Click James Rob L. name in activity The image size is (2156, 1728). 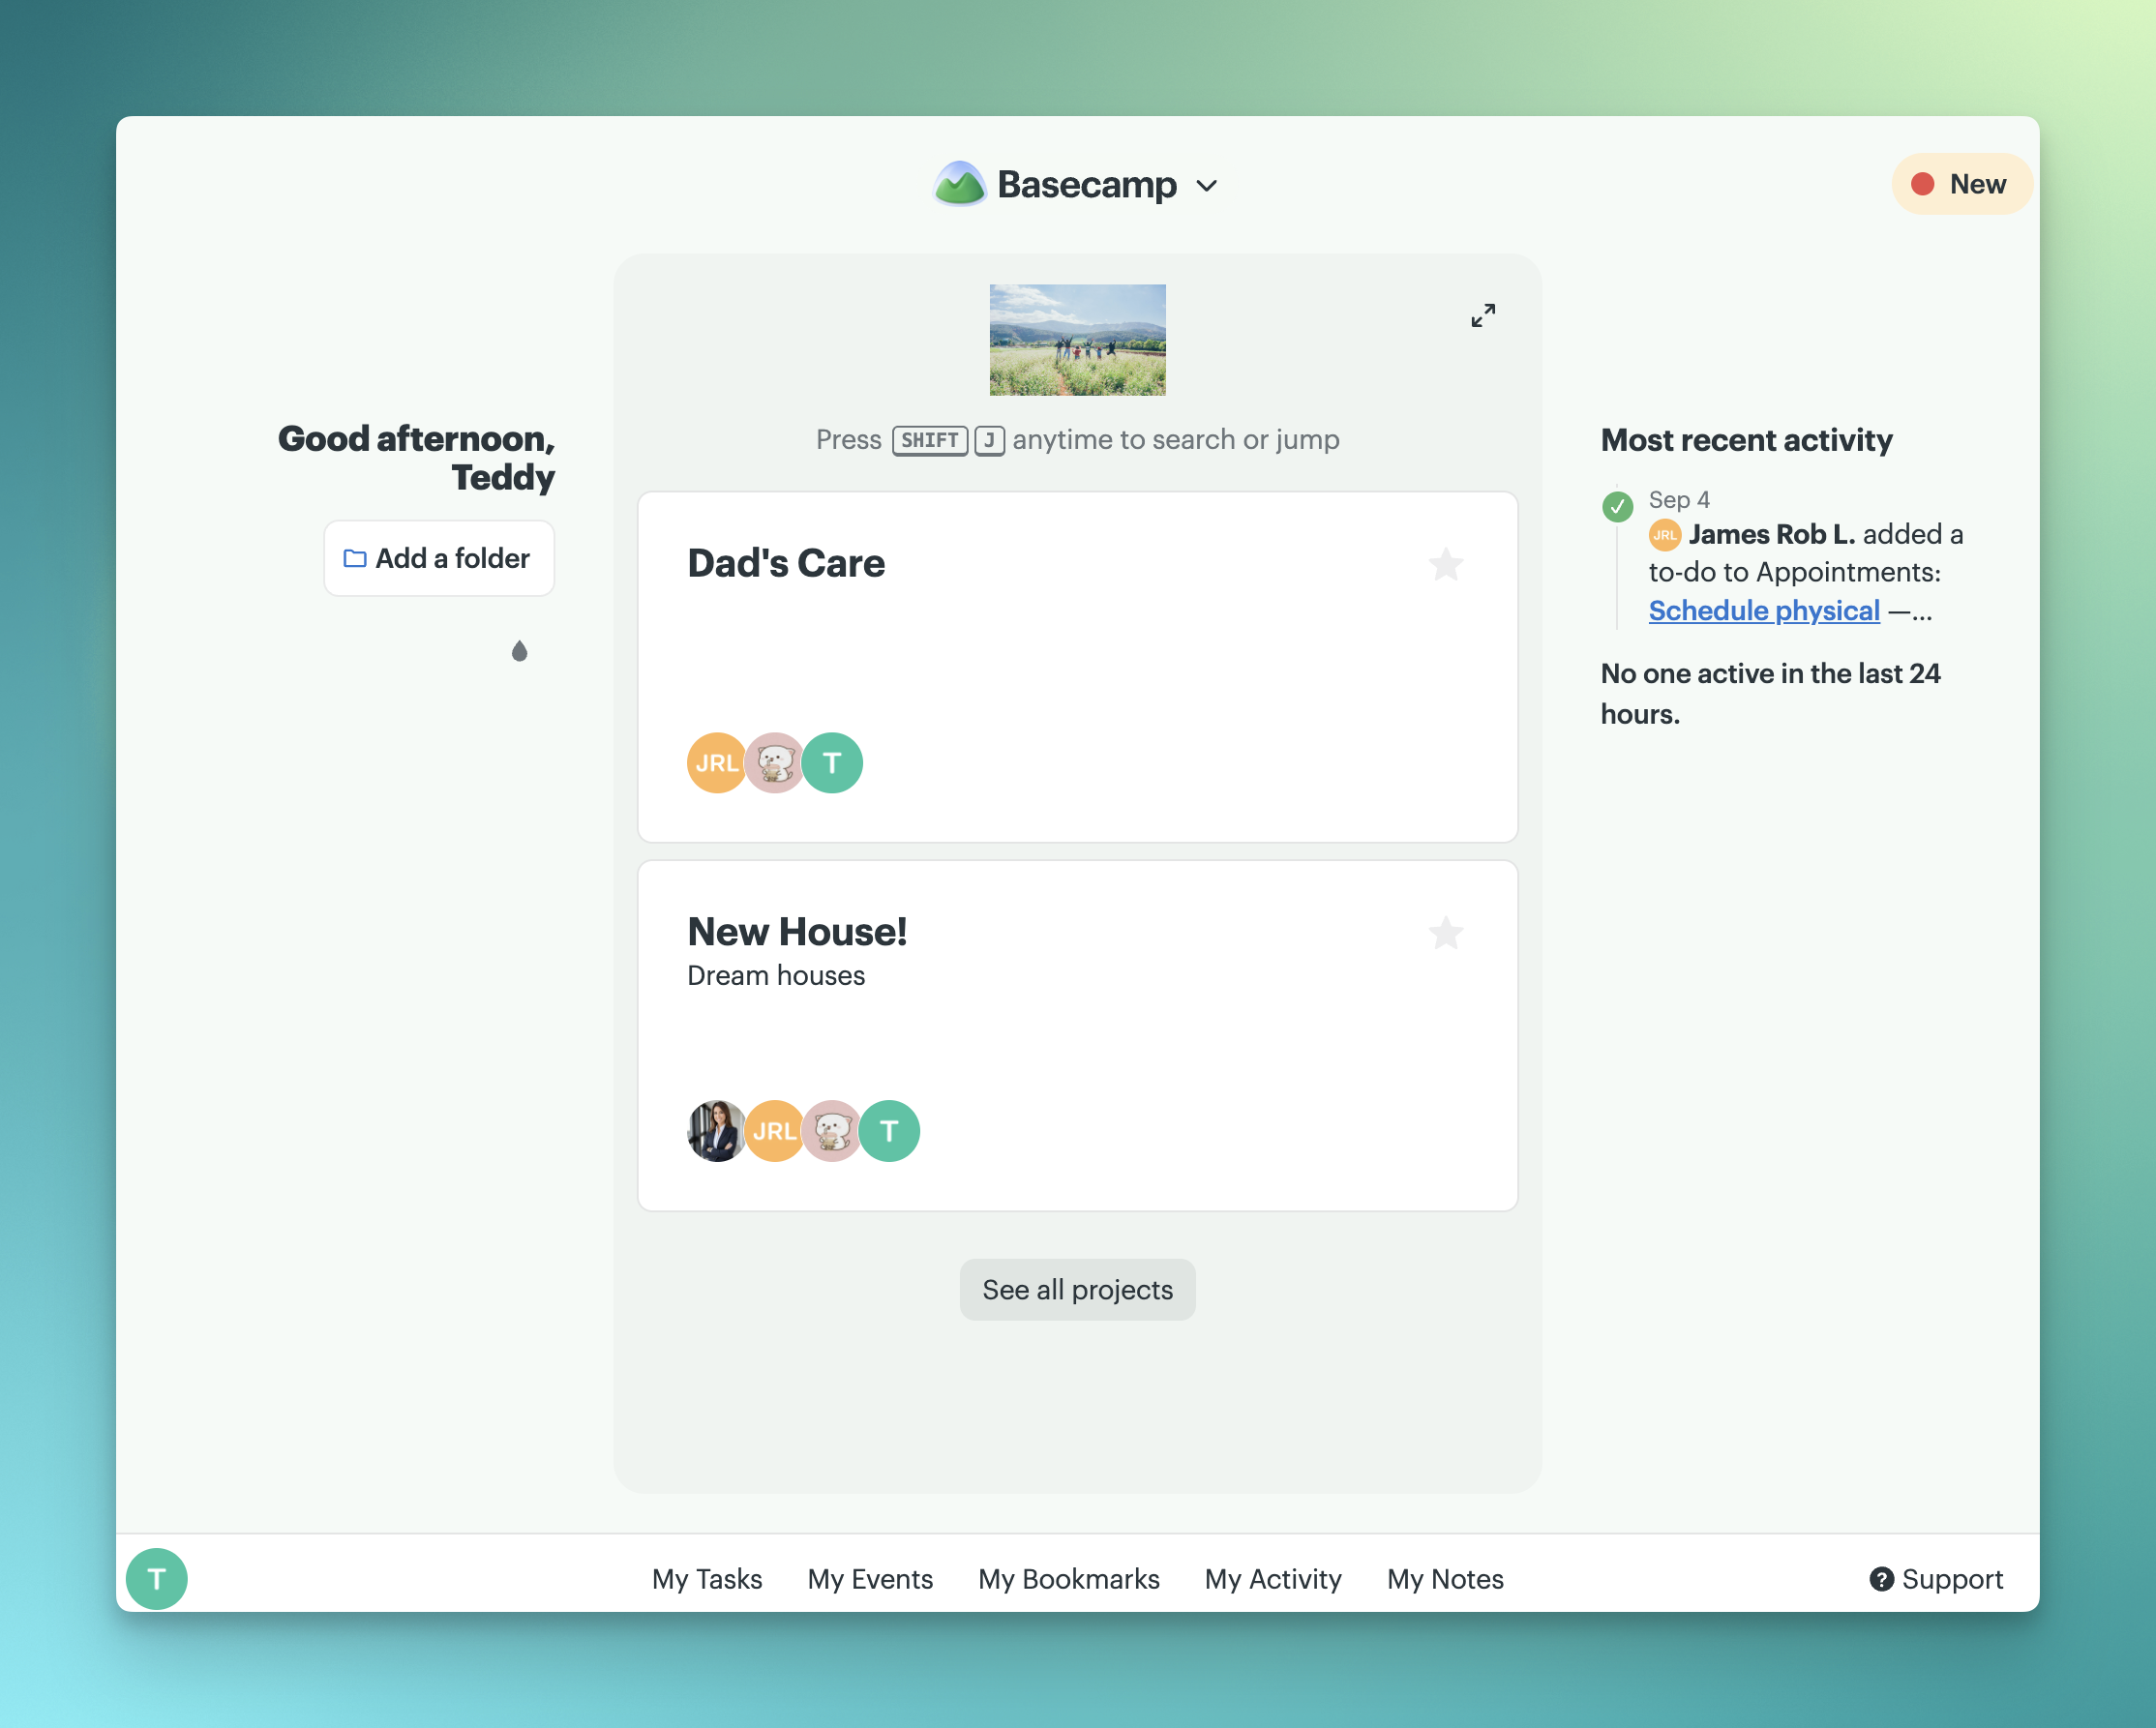tap(1771, 535)
